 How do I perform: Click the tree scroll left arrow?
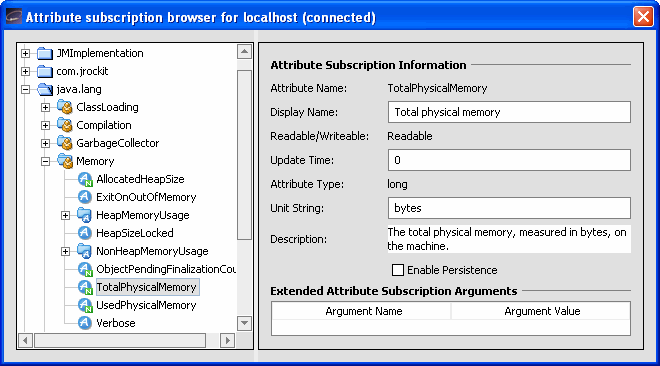26,340
